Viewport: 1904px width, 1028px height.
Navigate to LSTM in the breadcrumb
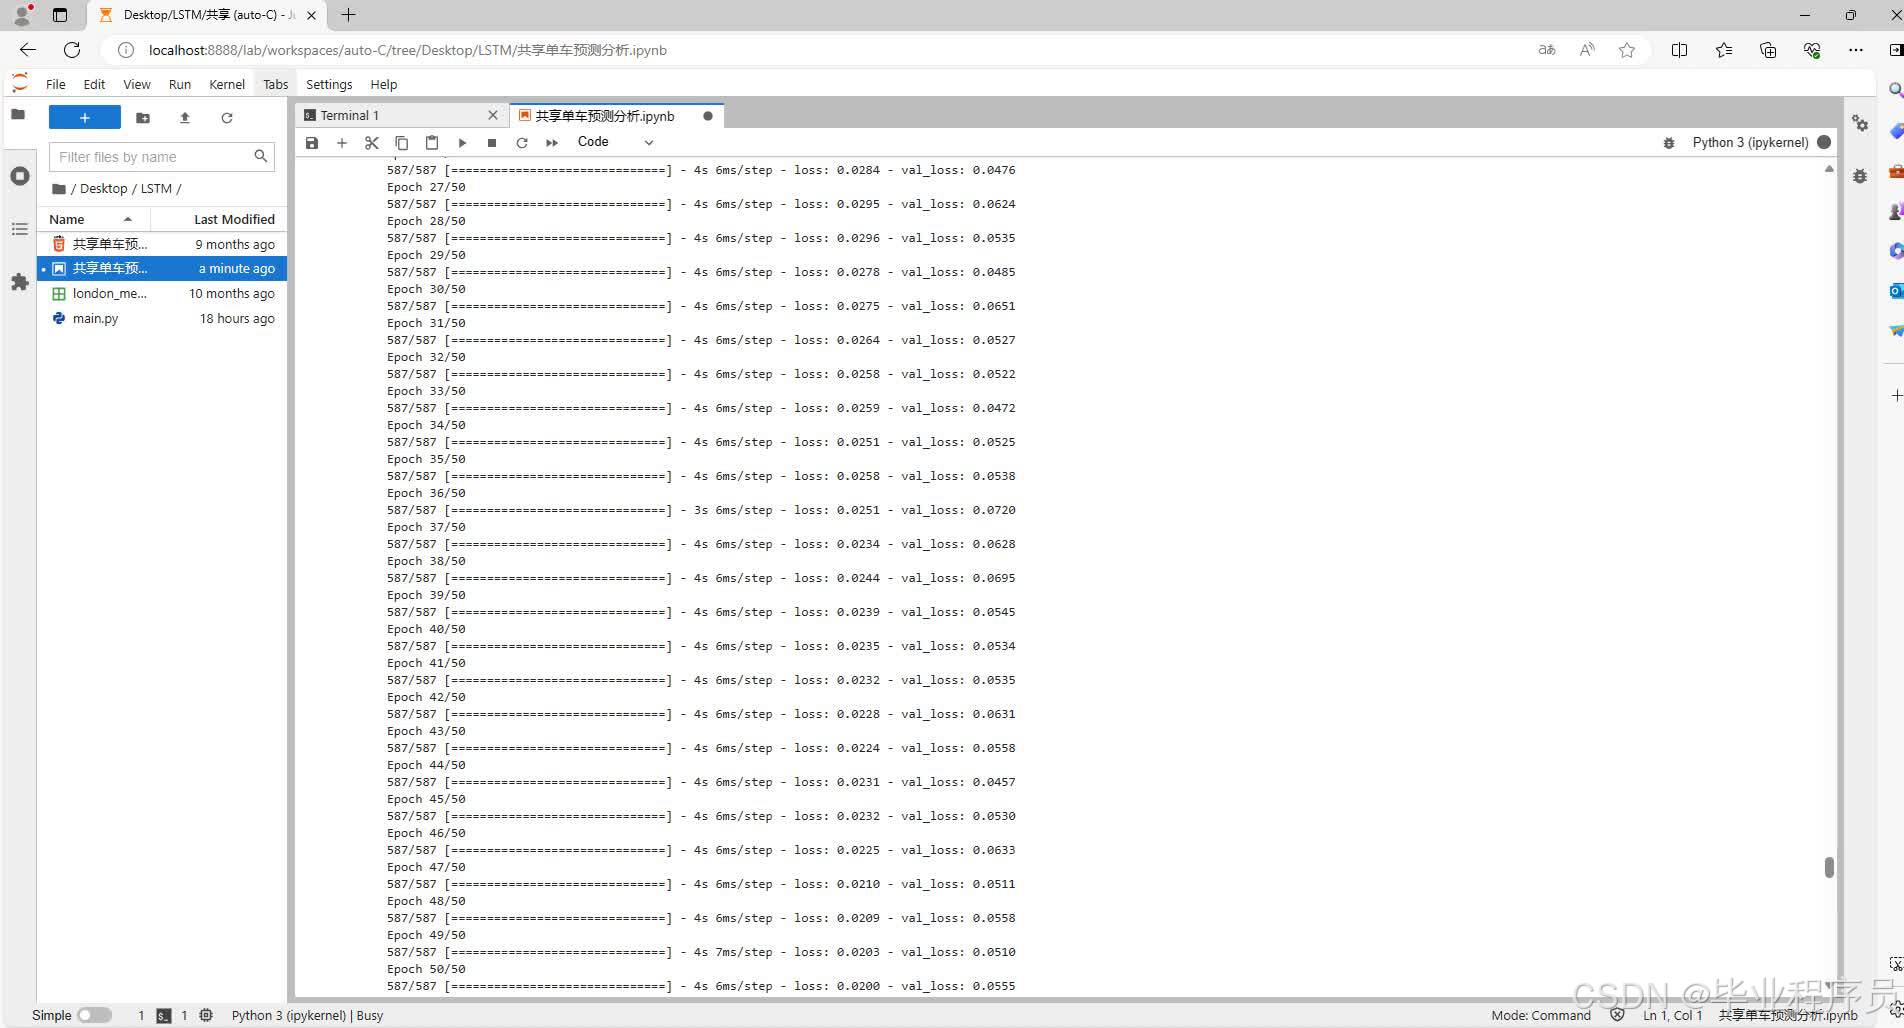[156, 189]
